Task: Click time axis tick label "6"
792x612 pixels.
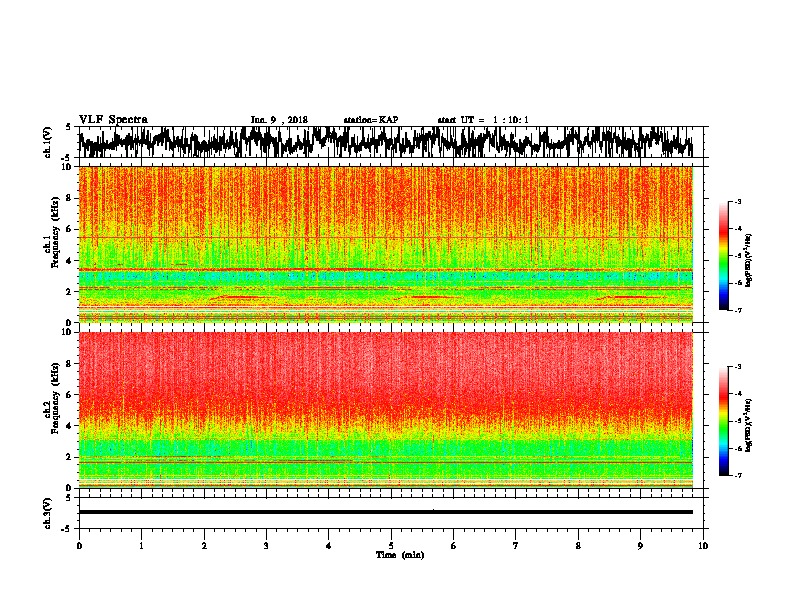Action: pos(454,546)
